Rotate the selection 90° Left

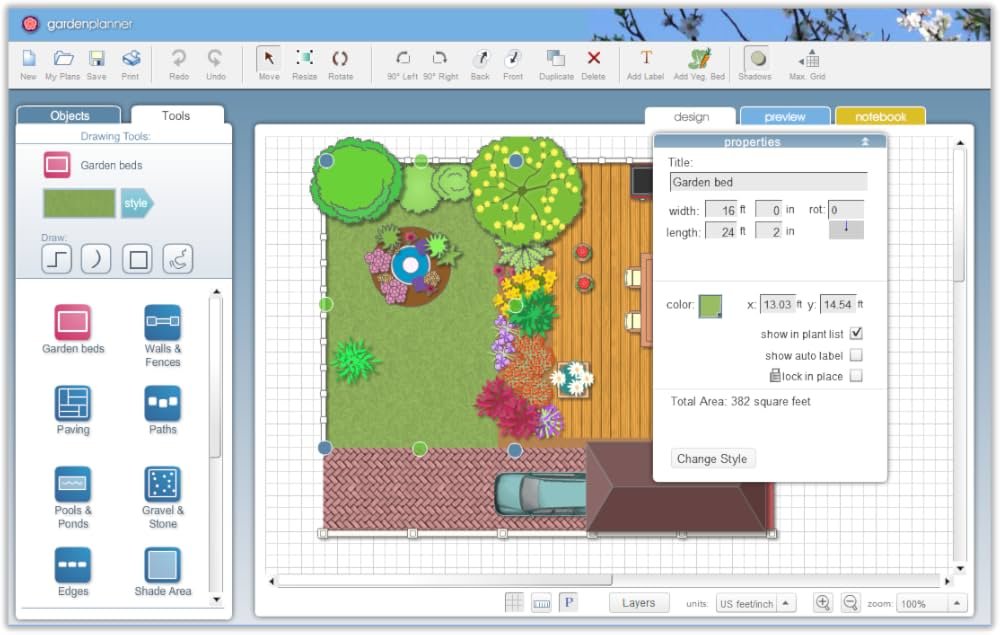(x=402, y=62)
